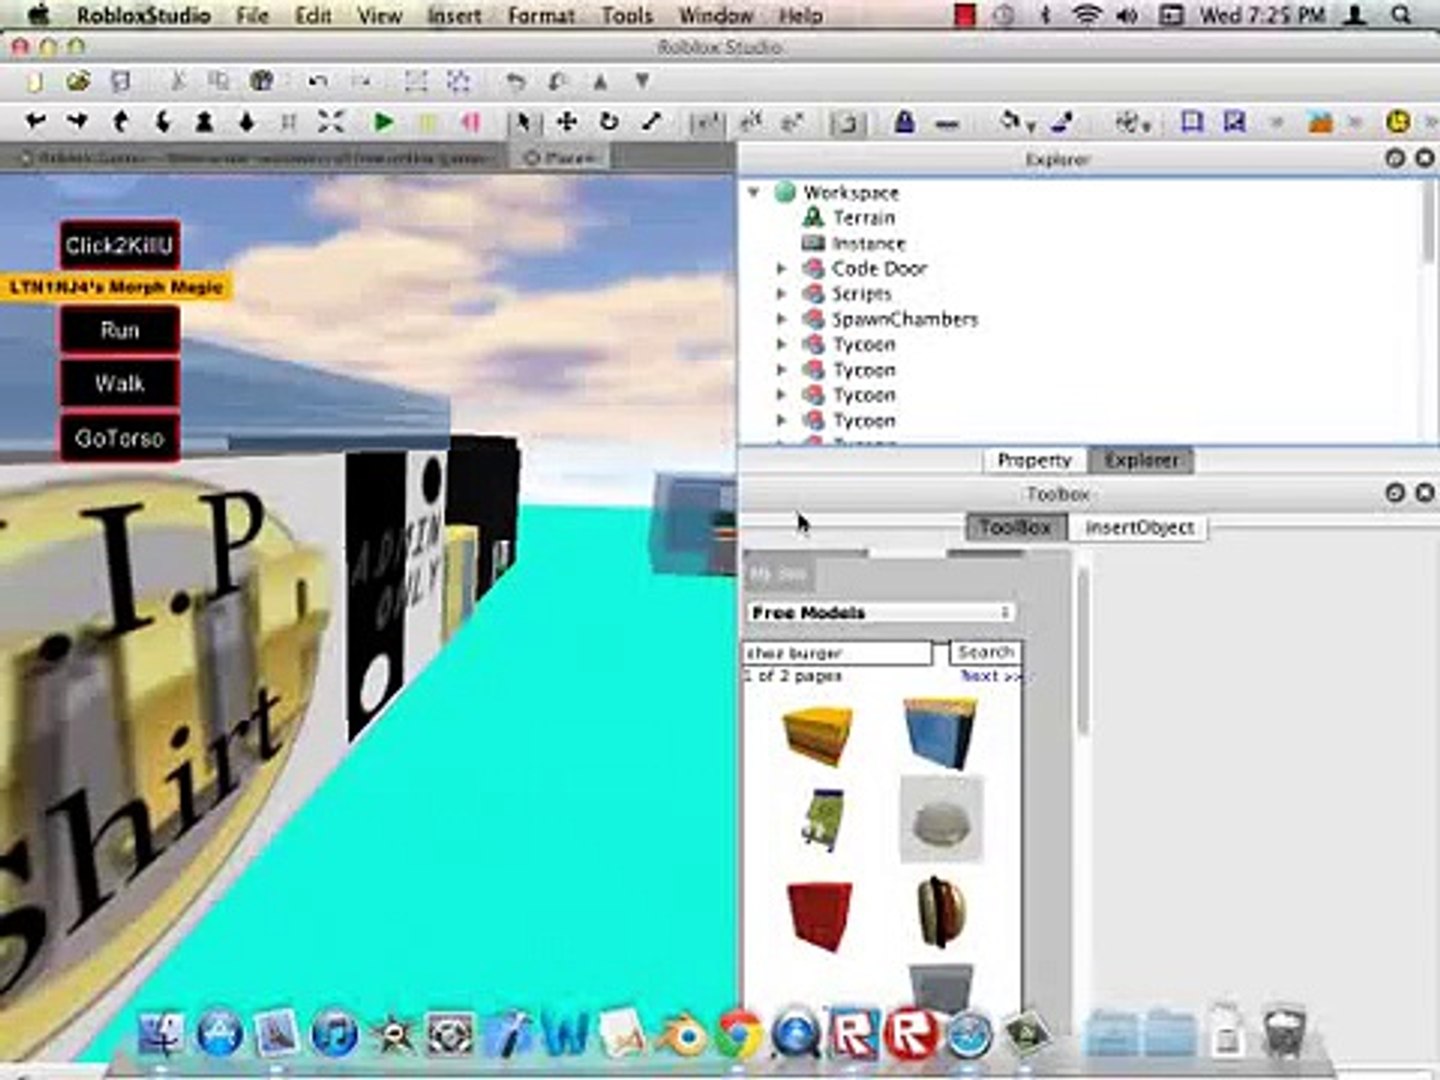Click the camera pan left arrow

36,122
